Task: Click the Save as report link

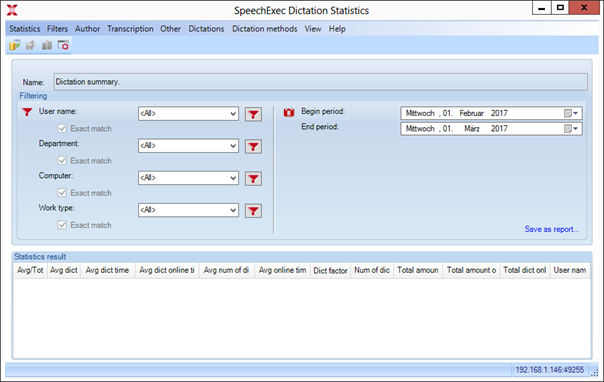Action: click(552, 229)
